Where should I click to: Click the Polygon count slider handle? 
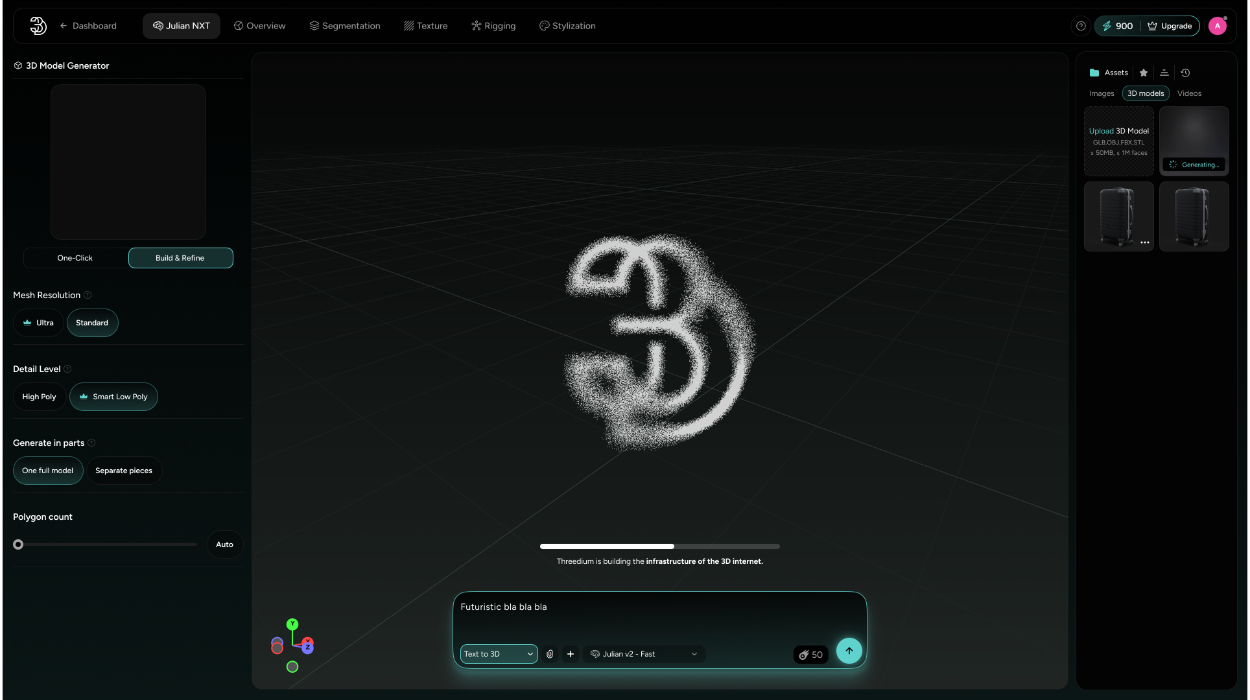[18, 545]
